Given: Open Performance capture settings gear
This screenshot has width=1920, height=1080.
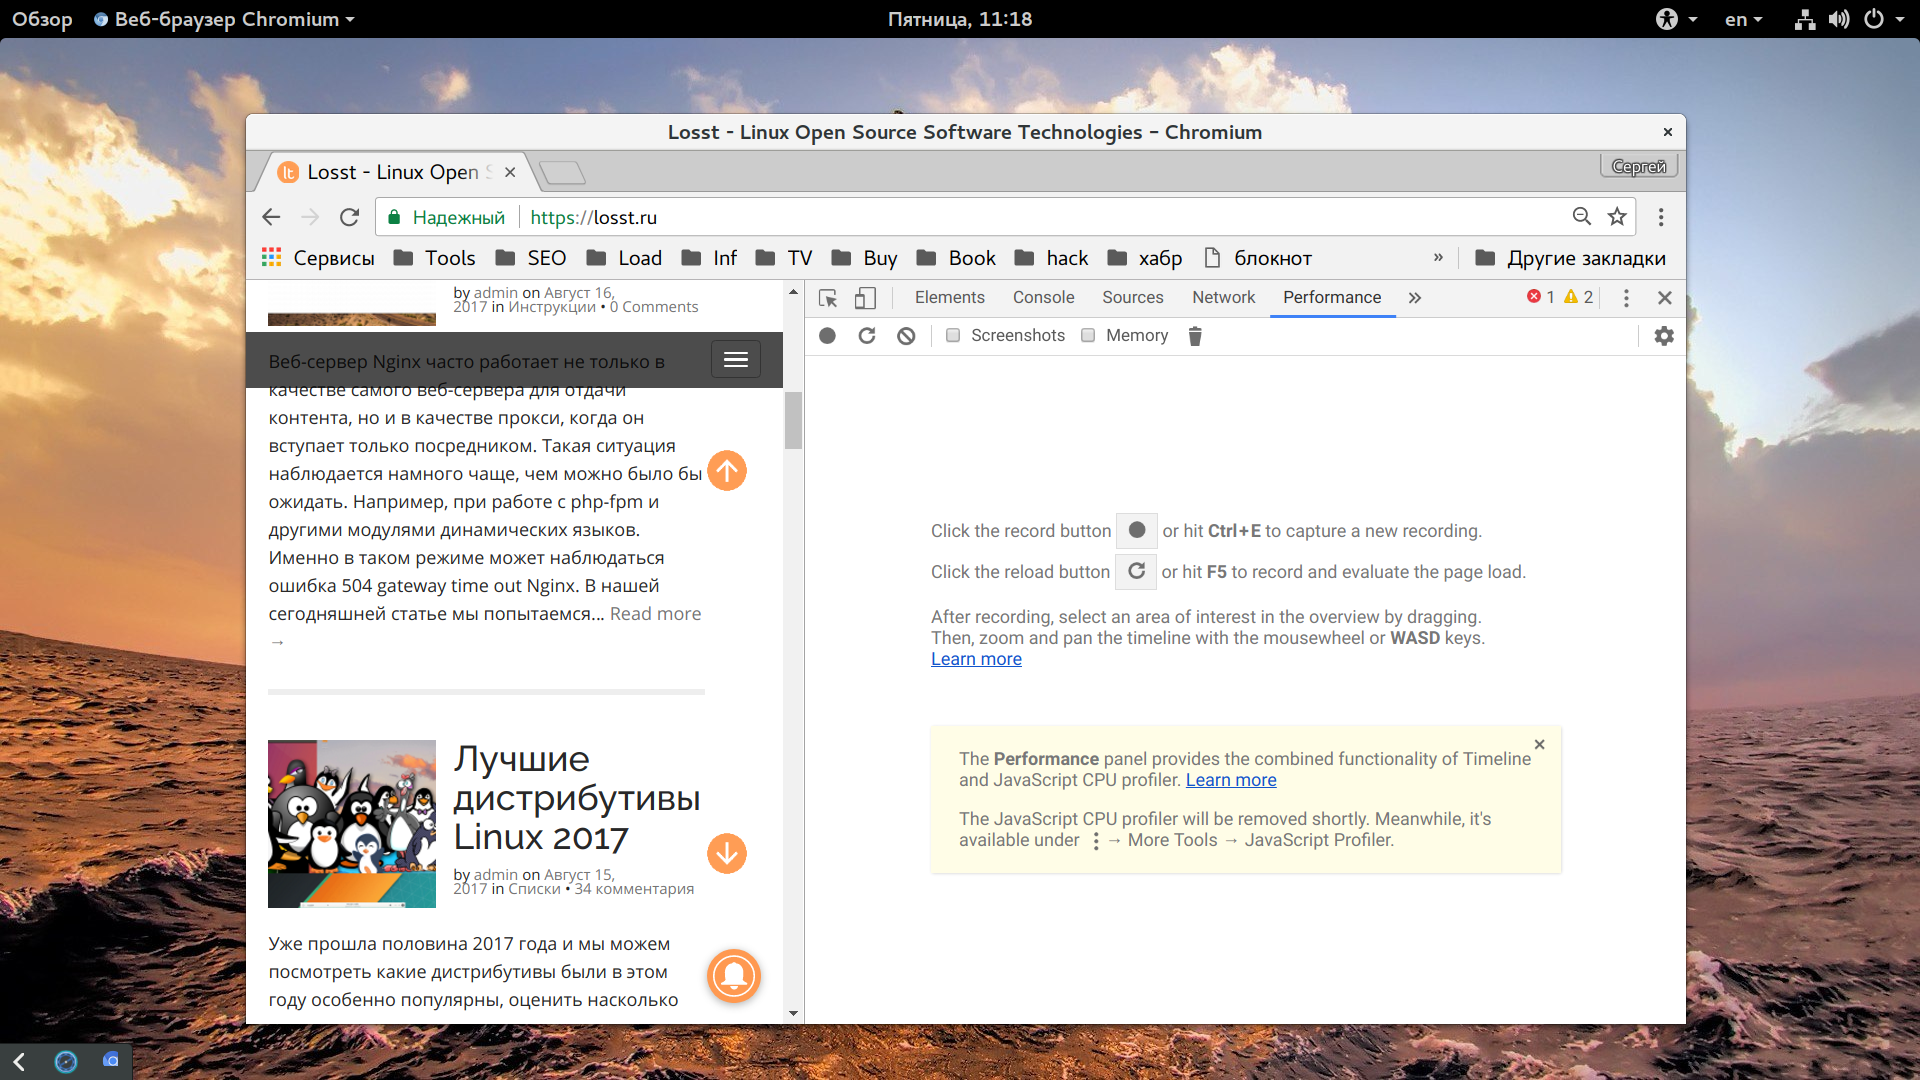Looking at the screenshot, I should (x=1664, y=336).
